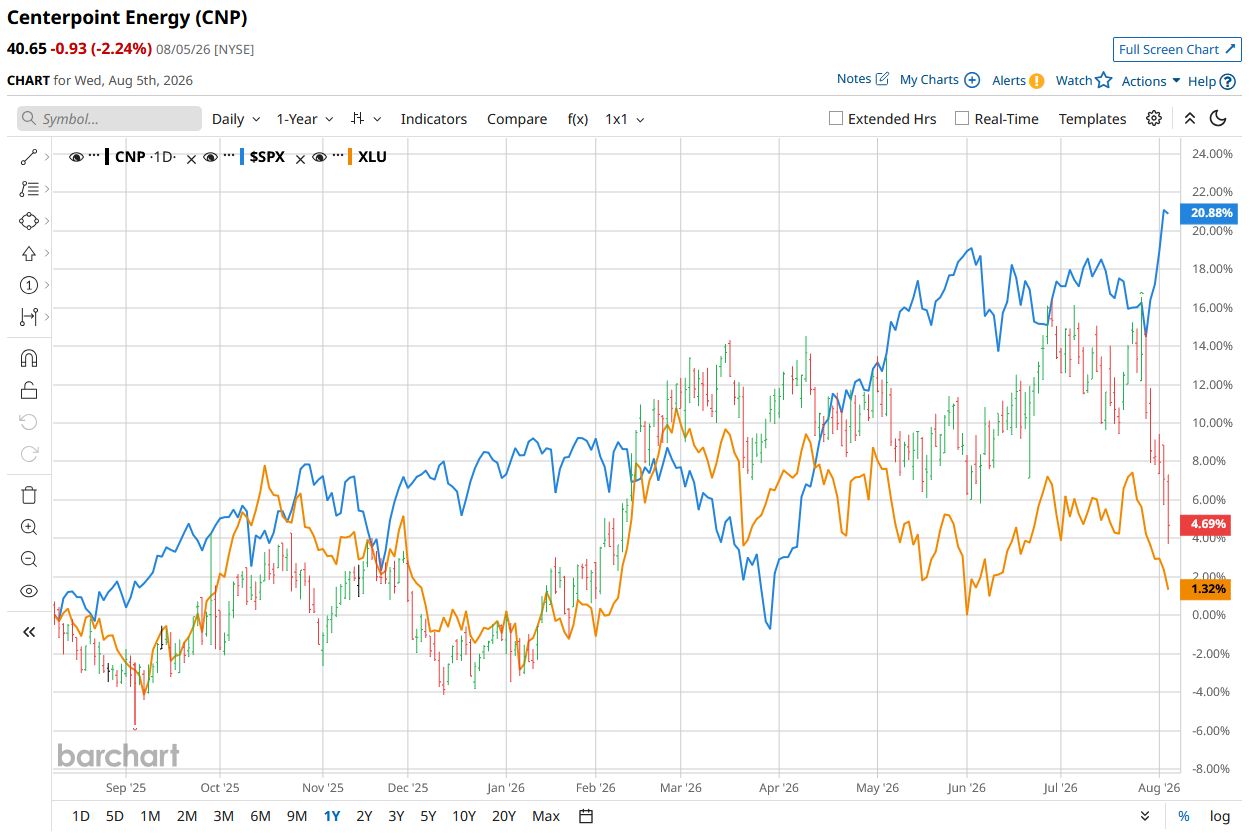The width and height of the screenshot is (1256, 833).
Task: Click the 20.88% SPX price label
Action: (1210, 213)
